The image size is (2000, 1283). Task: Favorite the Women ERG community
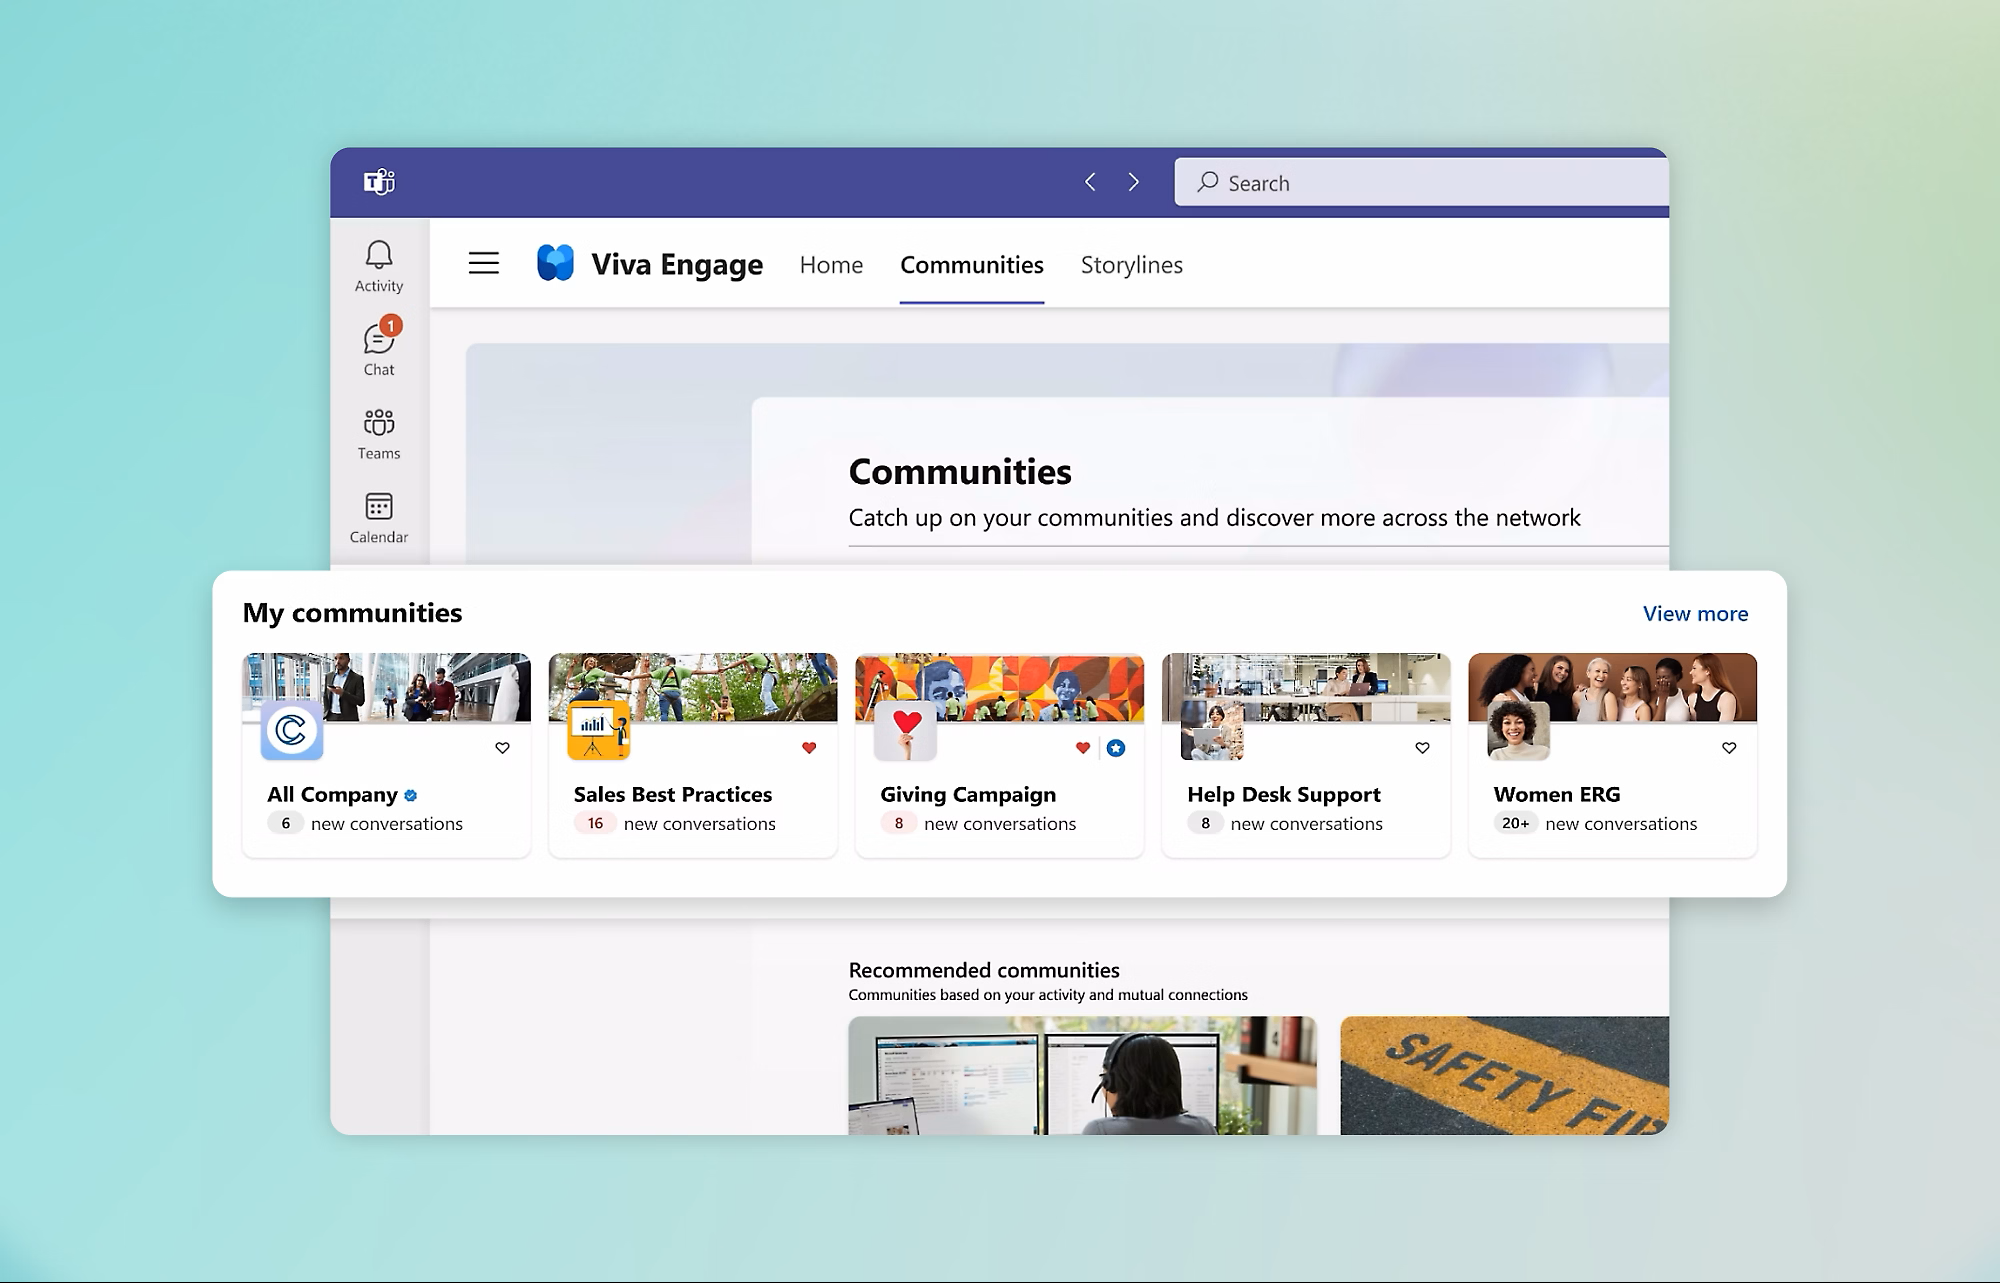point(1728,748)
